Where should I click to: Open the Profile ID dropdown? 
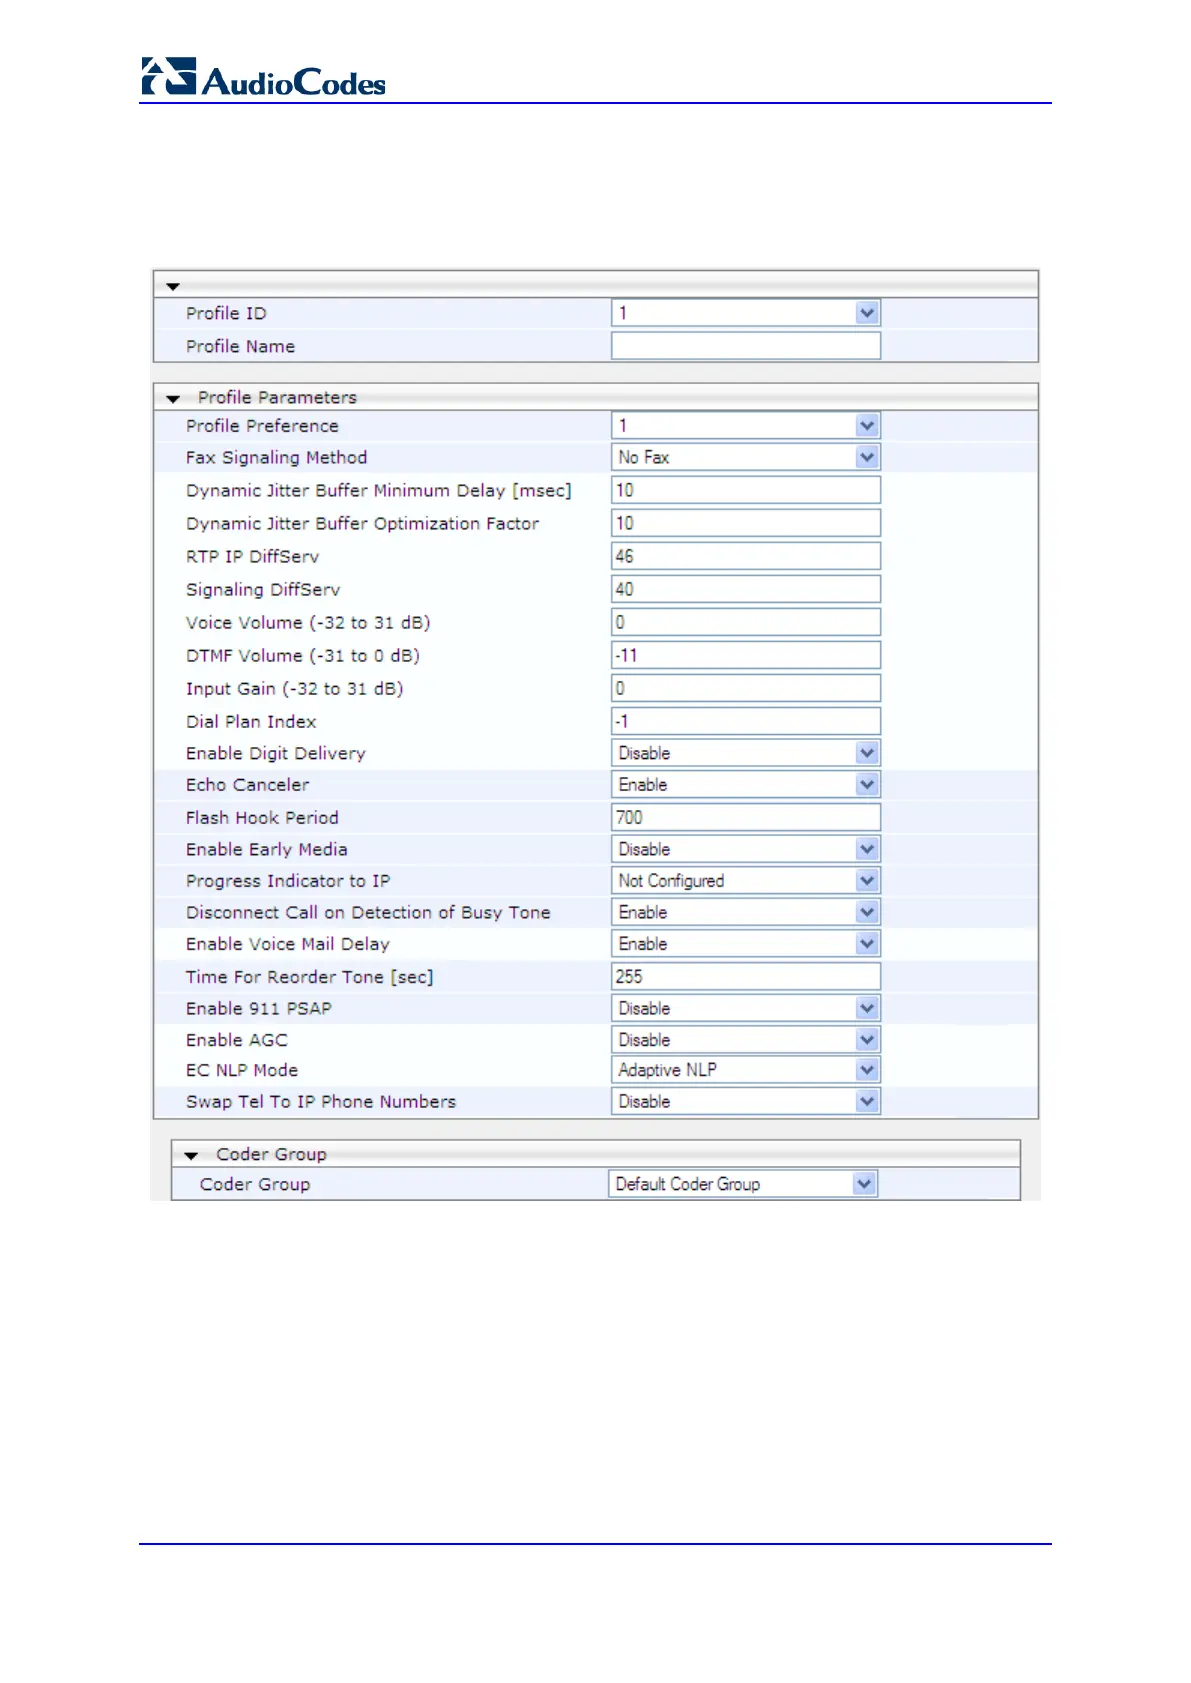tap(745, 313)
